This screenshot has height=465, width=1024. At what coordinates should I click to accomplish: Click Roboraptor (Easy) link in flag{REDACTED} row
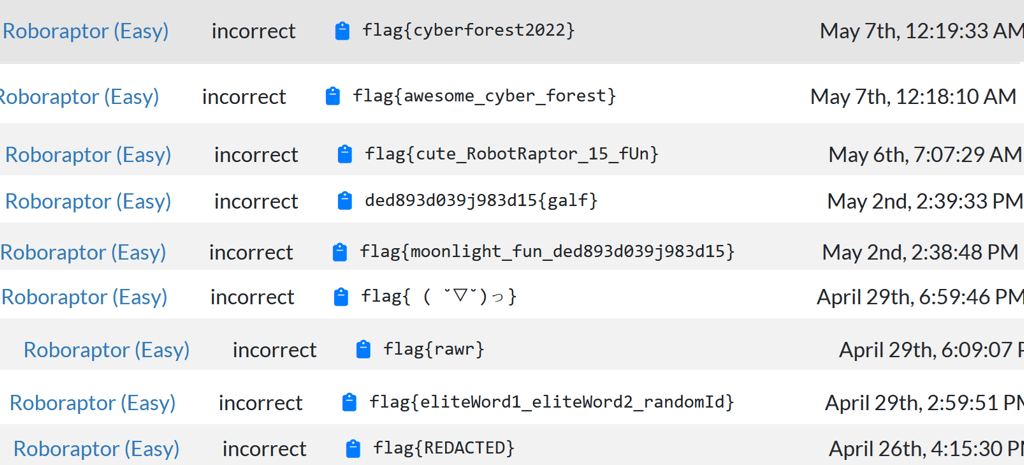(96, 449)
